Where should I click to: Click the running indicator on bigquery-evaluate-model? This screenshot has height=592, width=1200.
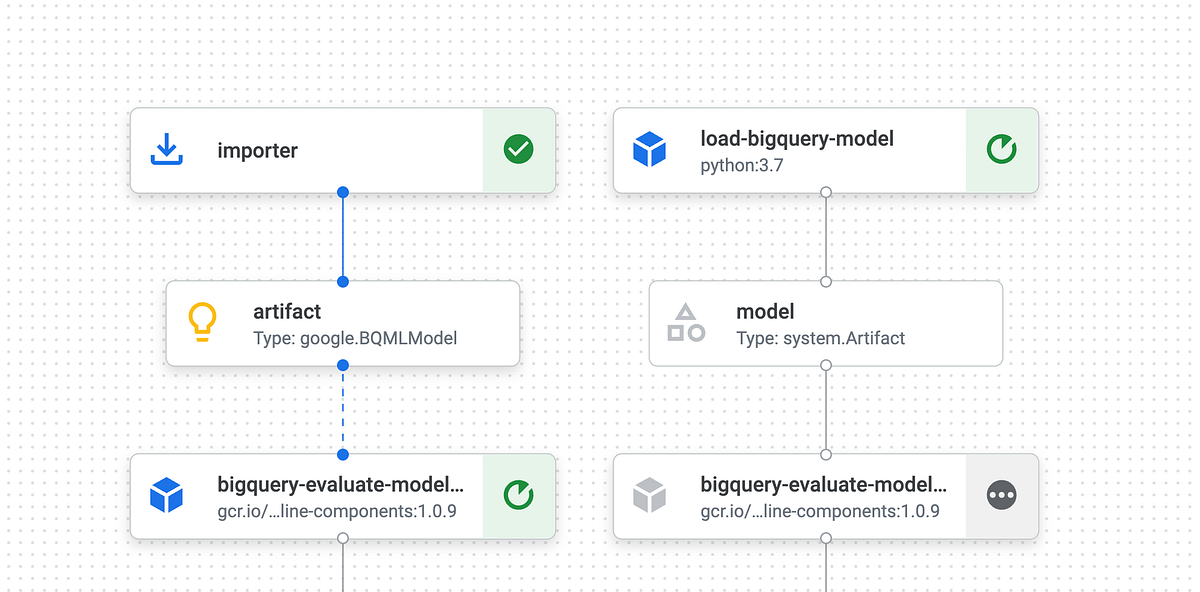[x=518, y=495]
